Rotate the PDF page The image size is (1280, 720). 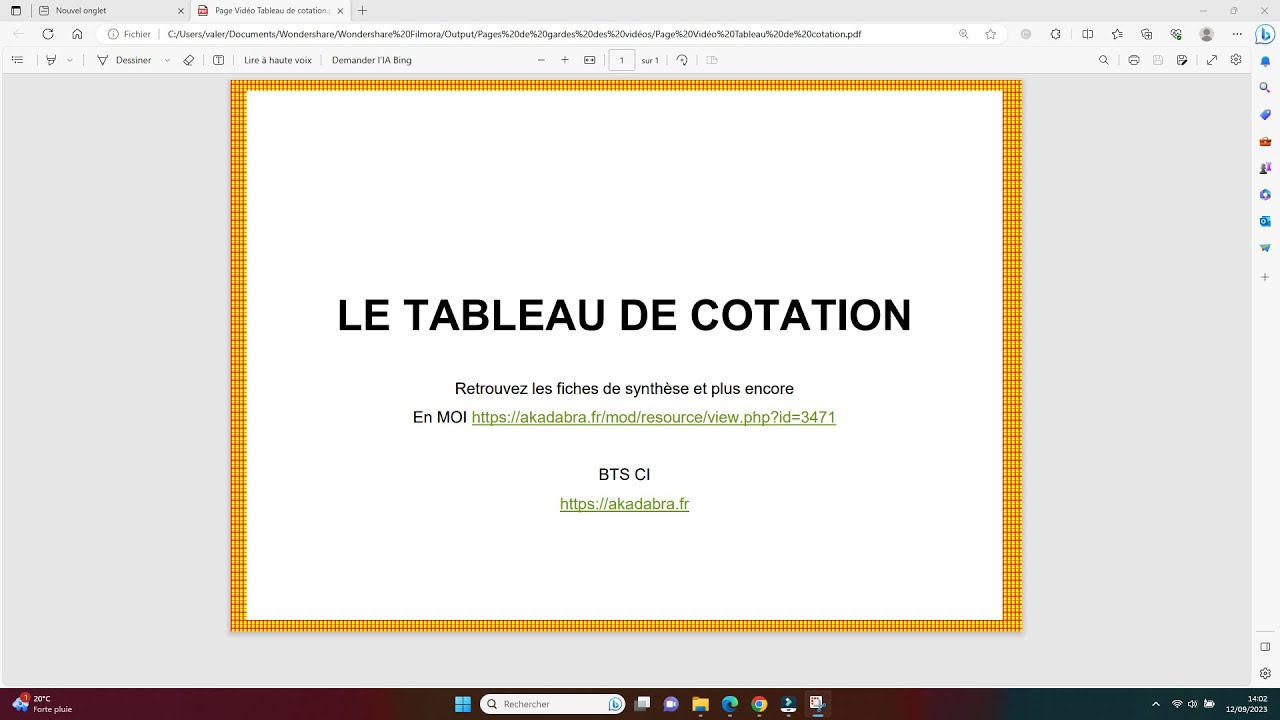(682, 60)
